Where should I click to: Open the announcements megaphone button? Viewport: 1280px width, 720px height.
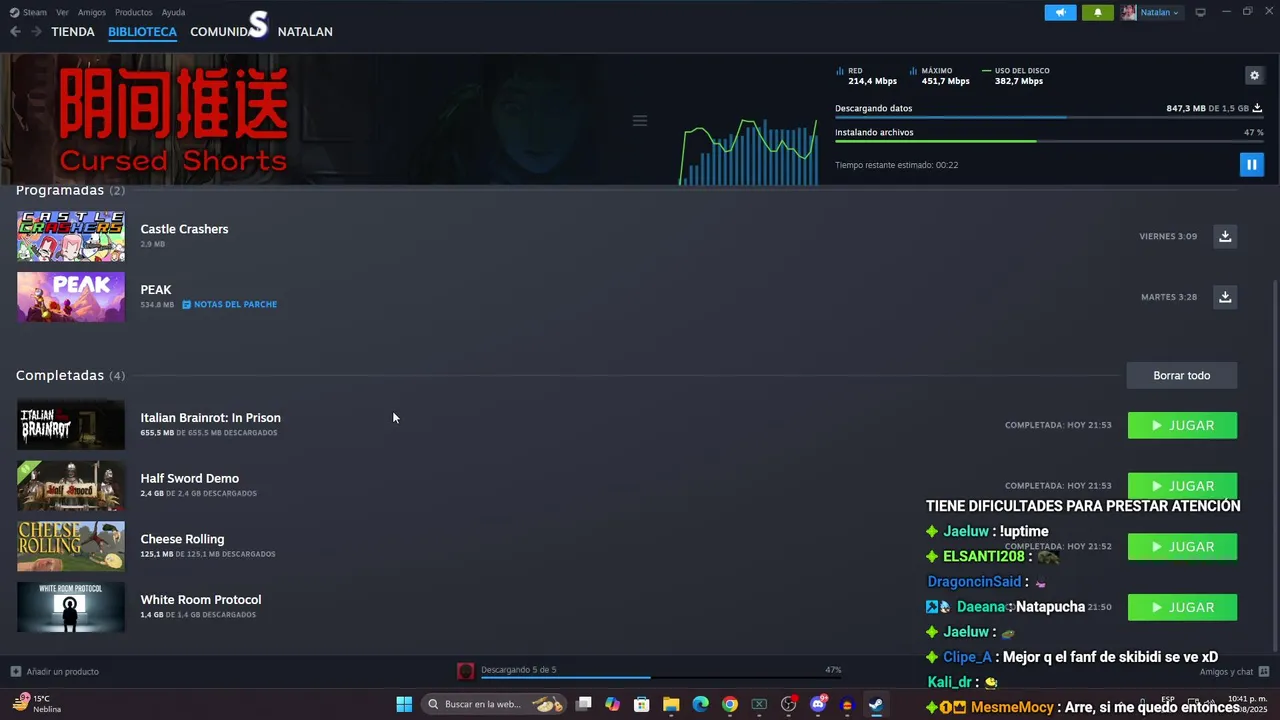point(1061,12)
